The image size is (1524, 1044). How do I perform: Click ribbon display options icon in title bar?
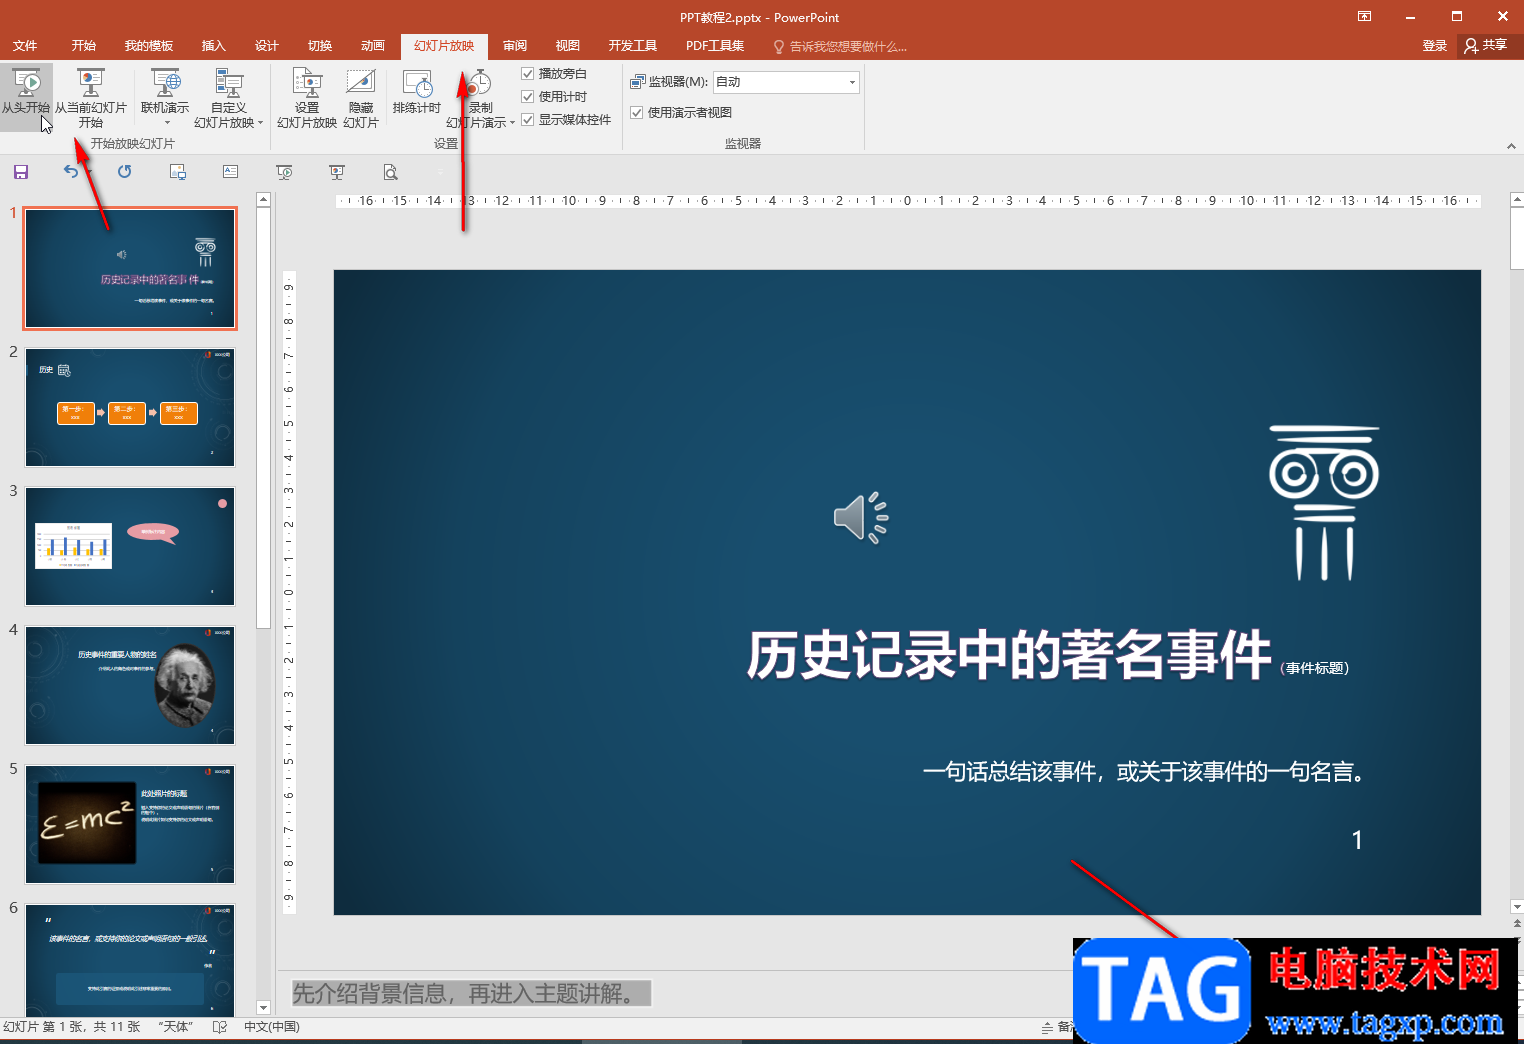tap(1364, 17)
